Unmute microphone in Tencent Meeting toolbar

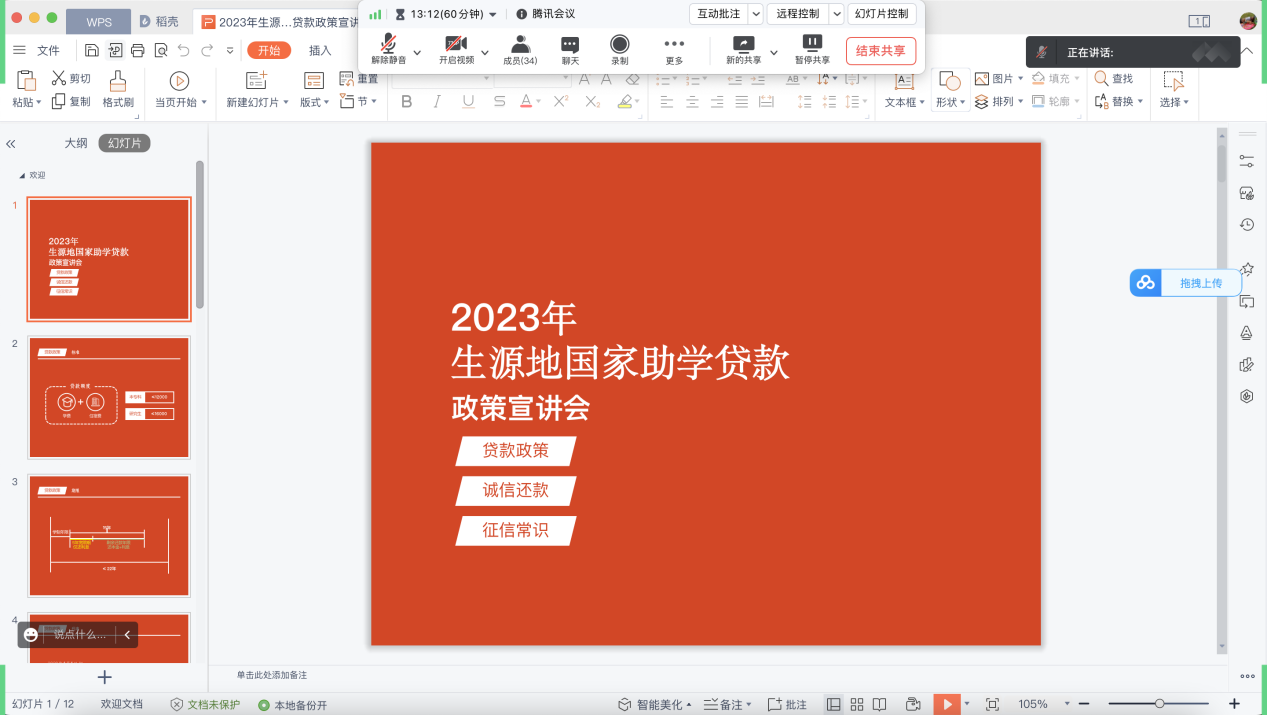coord(388,46)
